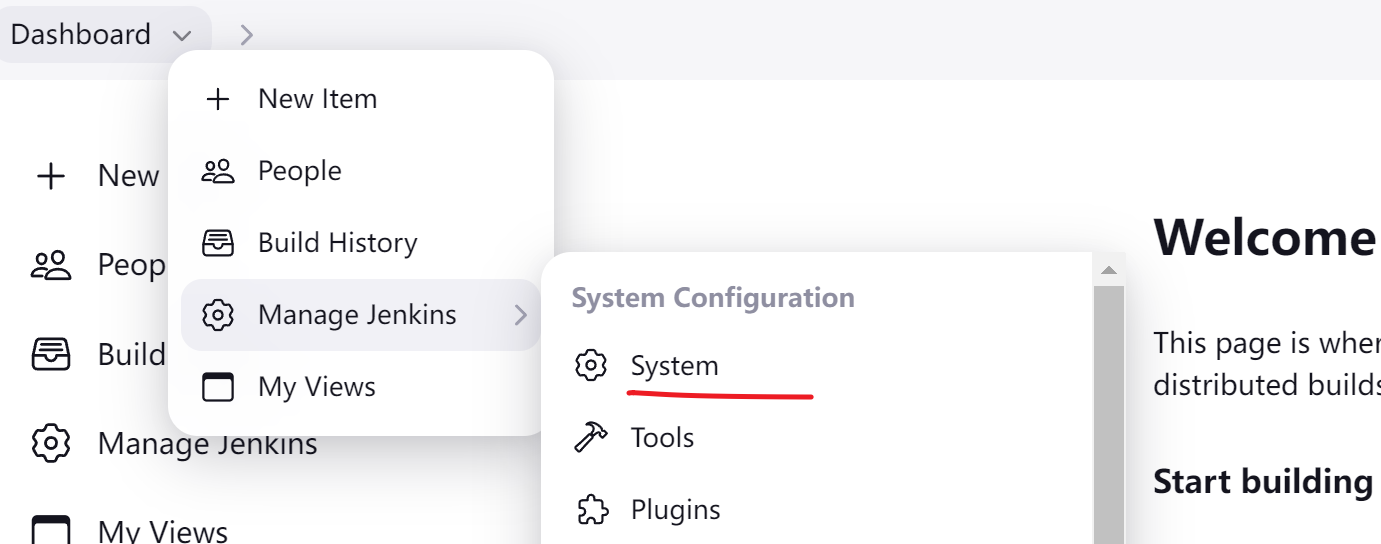
Task: Click the breadcrumb right chevron after Dashboard
Action: point(247,35)
